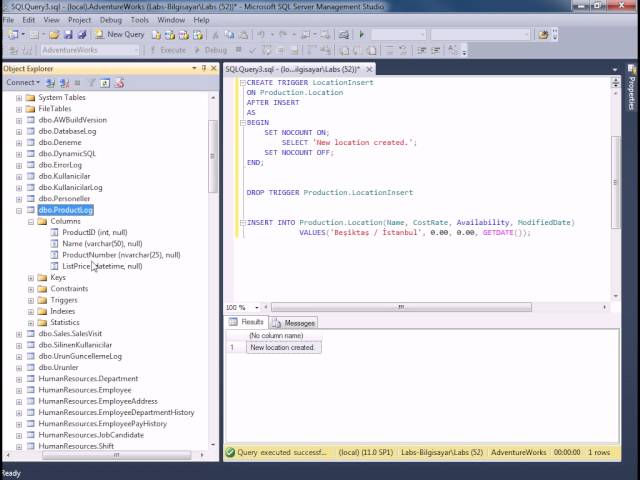Image resolution: width=640 pixels, height=480 pixels.
Task: Close the SQLQuery3.sql tab
Action: [x=369, y=69]
